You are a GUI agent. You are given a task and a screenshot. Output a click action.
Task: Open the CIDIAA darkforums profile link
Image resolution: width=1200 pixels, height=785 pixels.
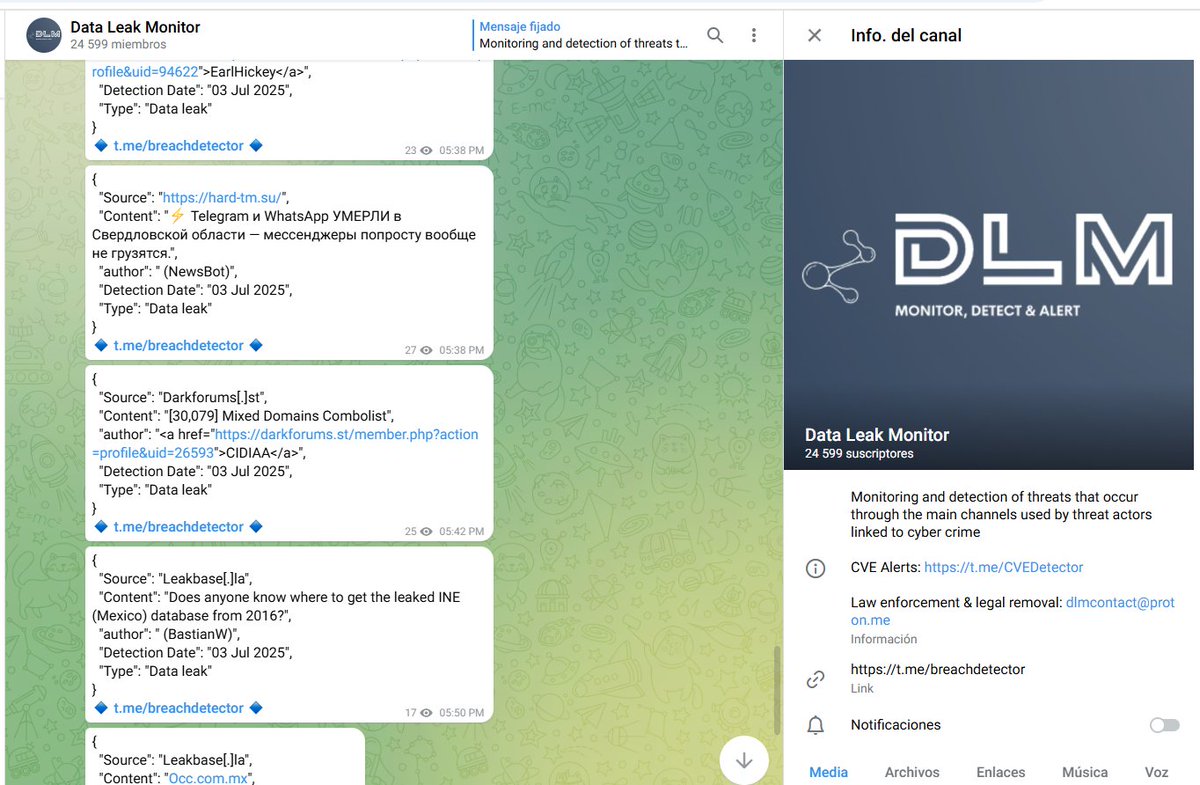(x=286, y=443)
